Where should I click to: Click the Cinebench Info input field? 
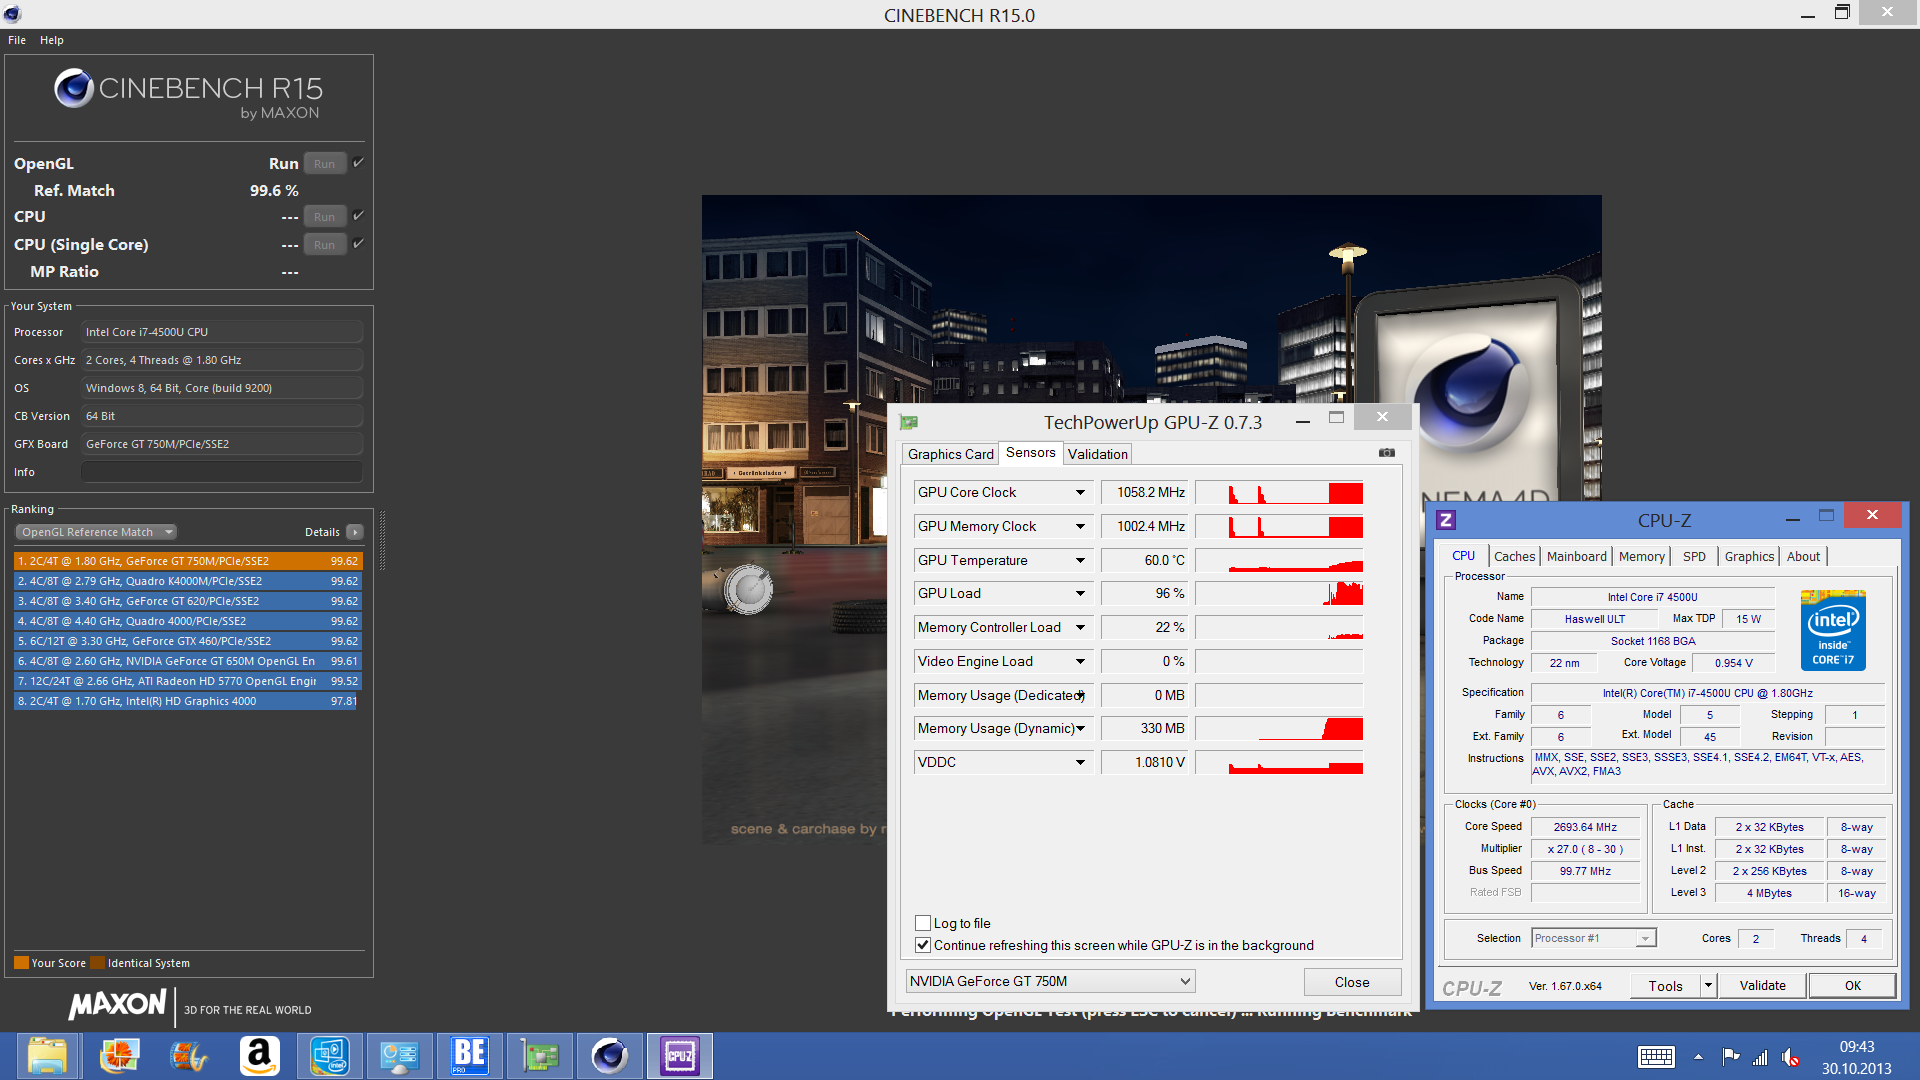click(222, 472)
